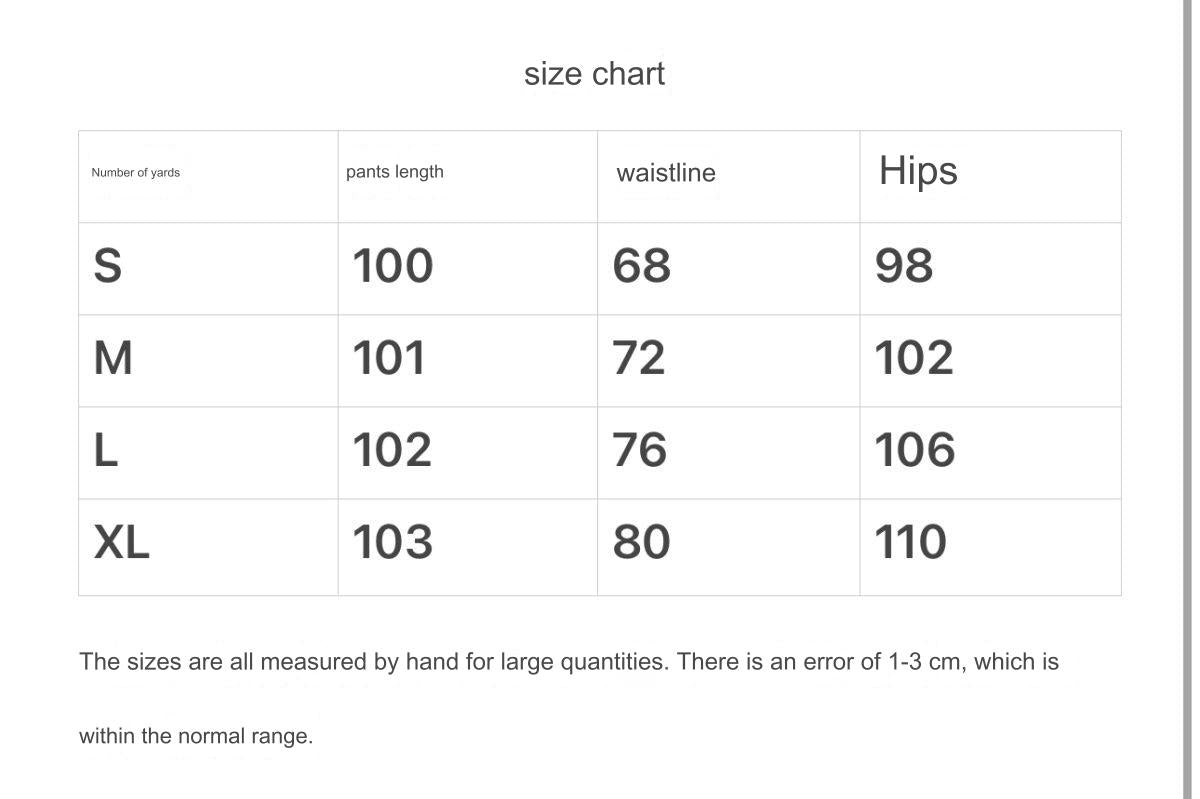1200x799 pixels.
Task: Select the S size row label
Action: [x=108, y=266]
